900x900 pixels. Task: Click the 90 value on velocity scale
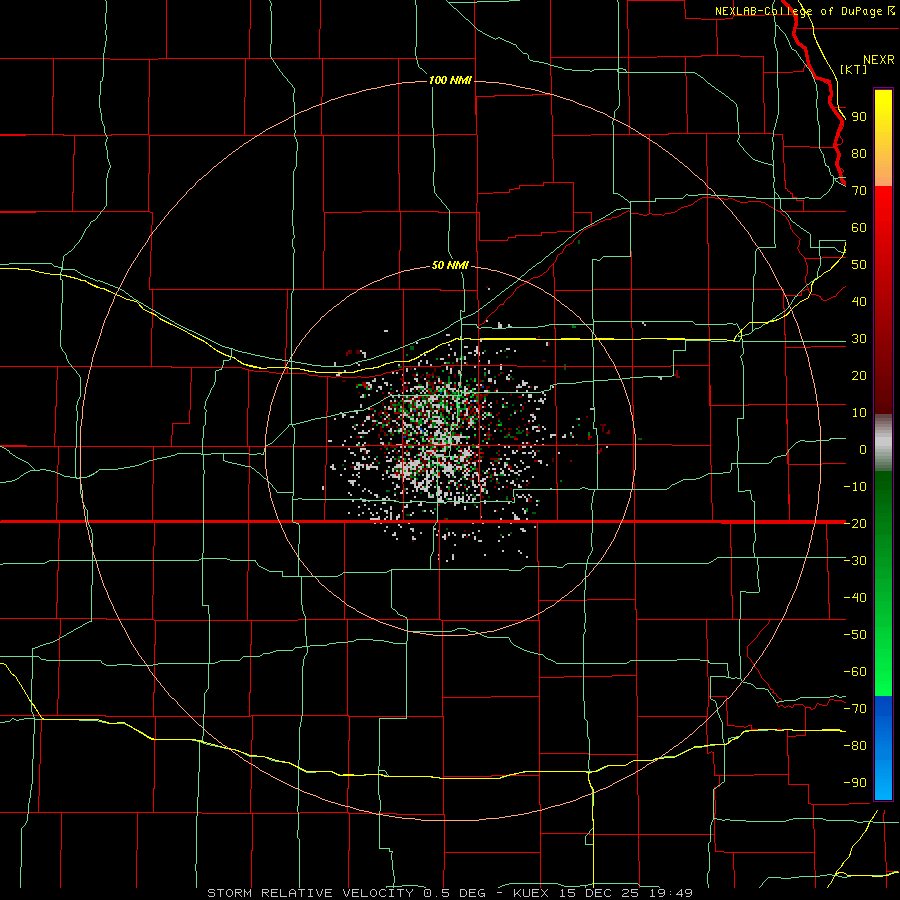click(x=859, y=117)
